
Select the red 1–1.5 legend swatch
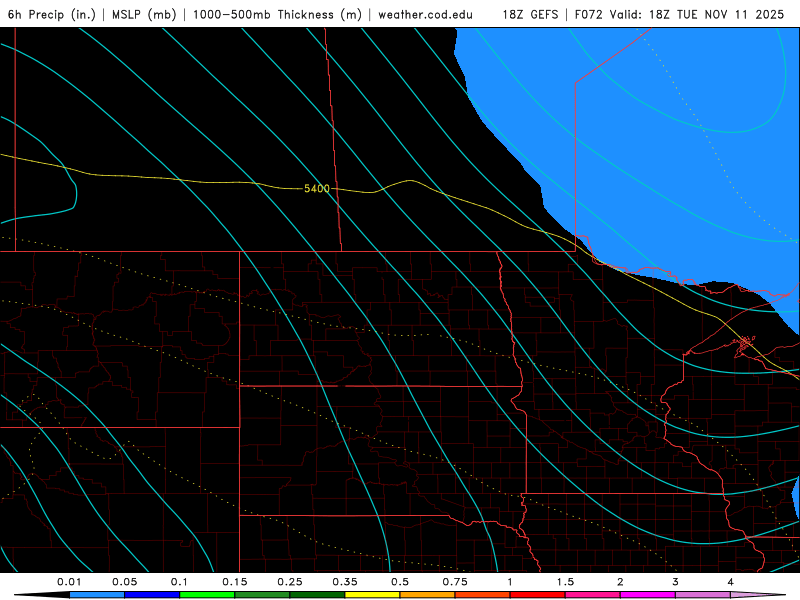[538, 595]
